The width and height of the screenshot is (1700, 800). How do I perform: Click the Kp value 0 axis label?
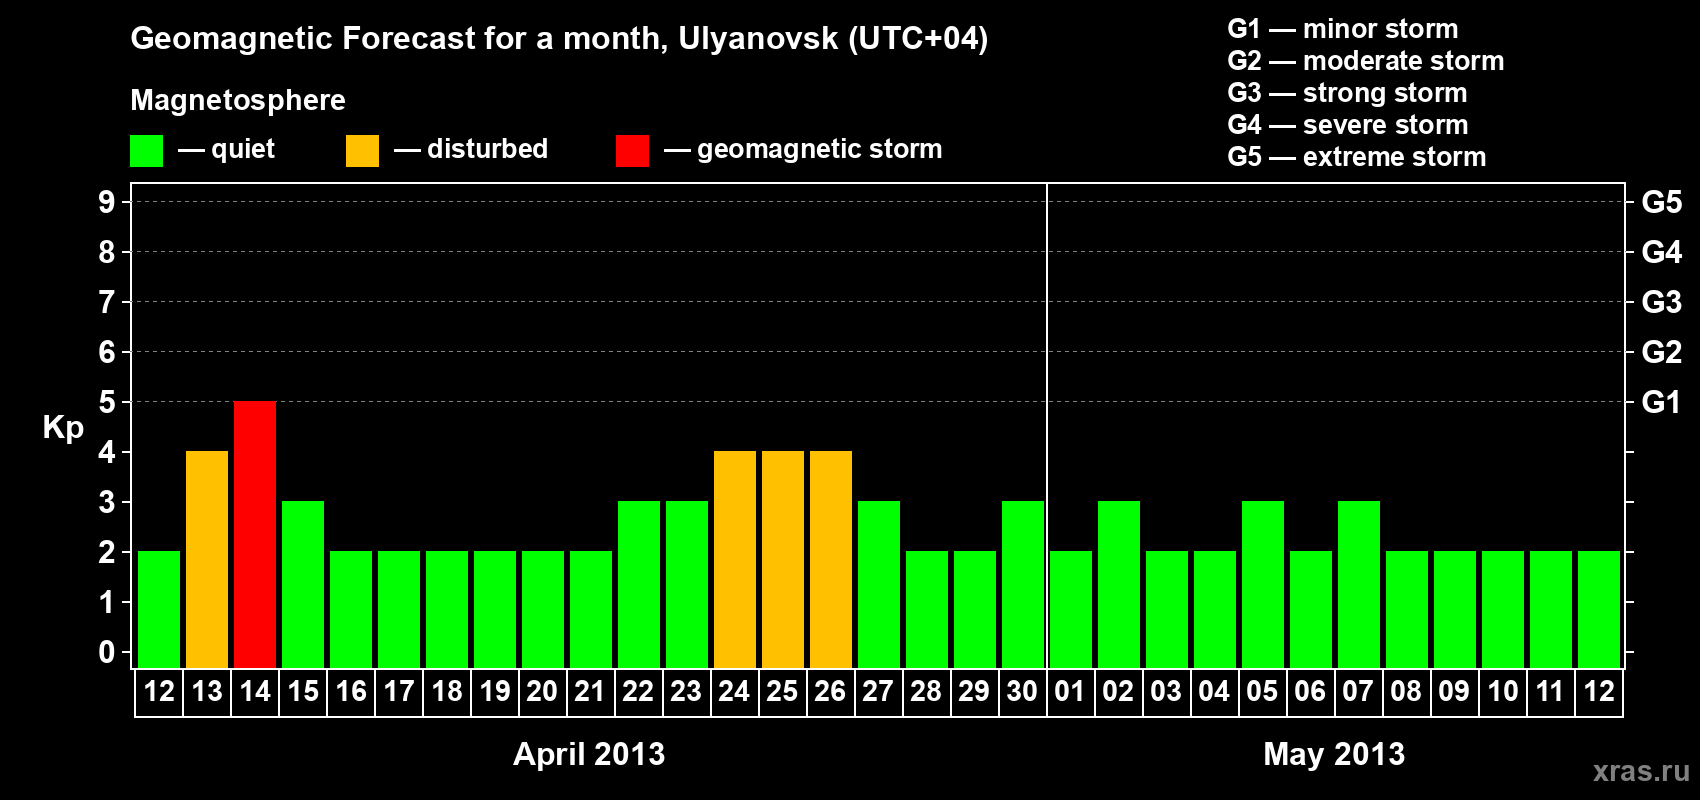click(x=107, y=652)
